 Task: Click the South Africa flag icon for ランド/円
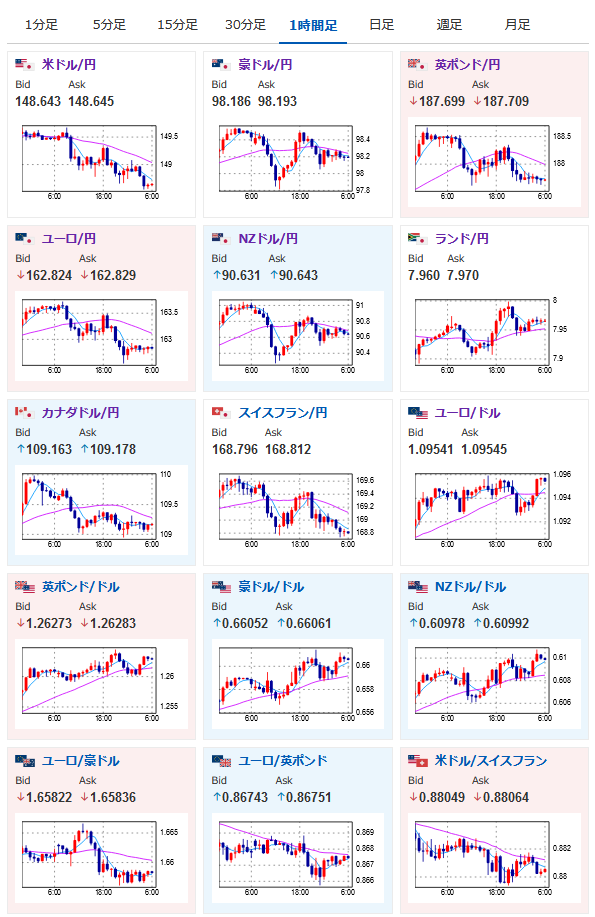(417, 238)
